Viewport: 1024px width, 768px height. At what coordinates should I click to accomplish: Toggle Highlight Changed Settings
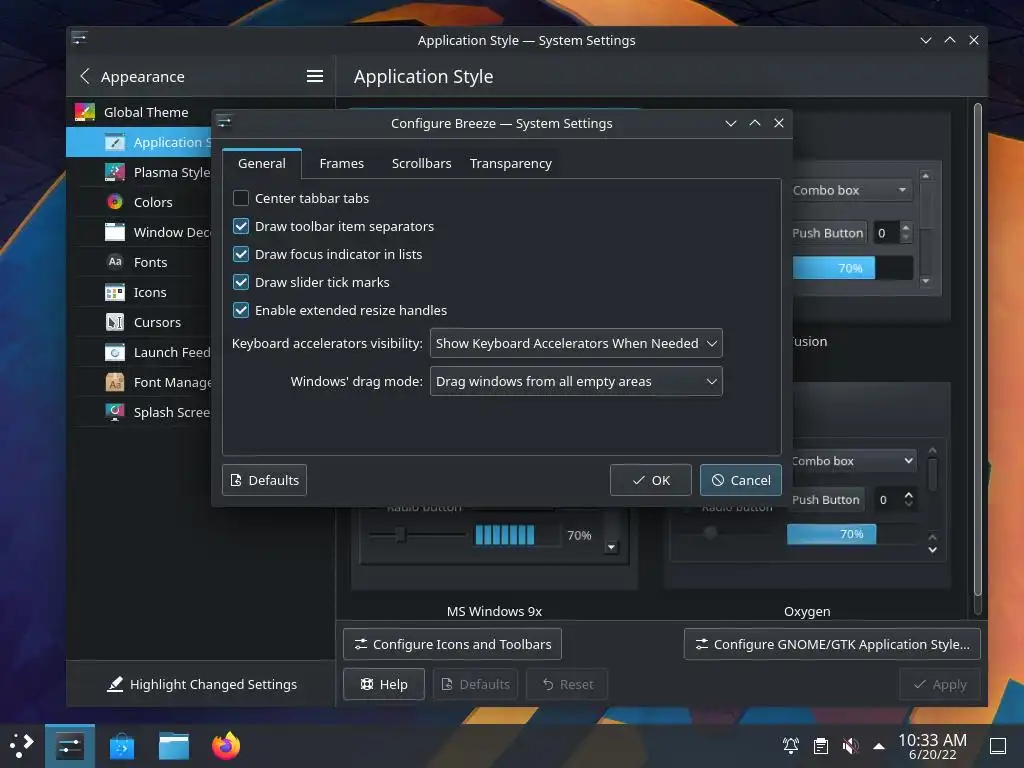coord(201,684)
